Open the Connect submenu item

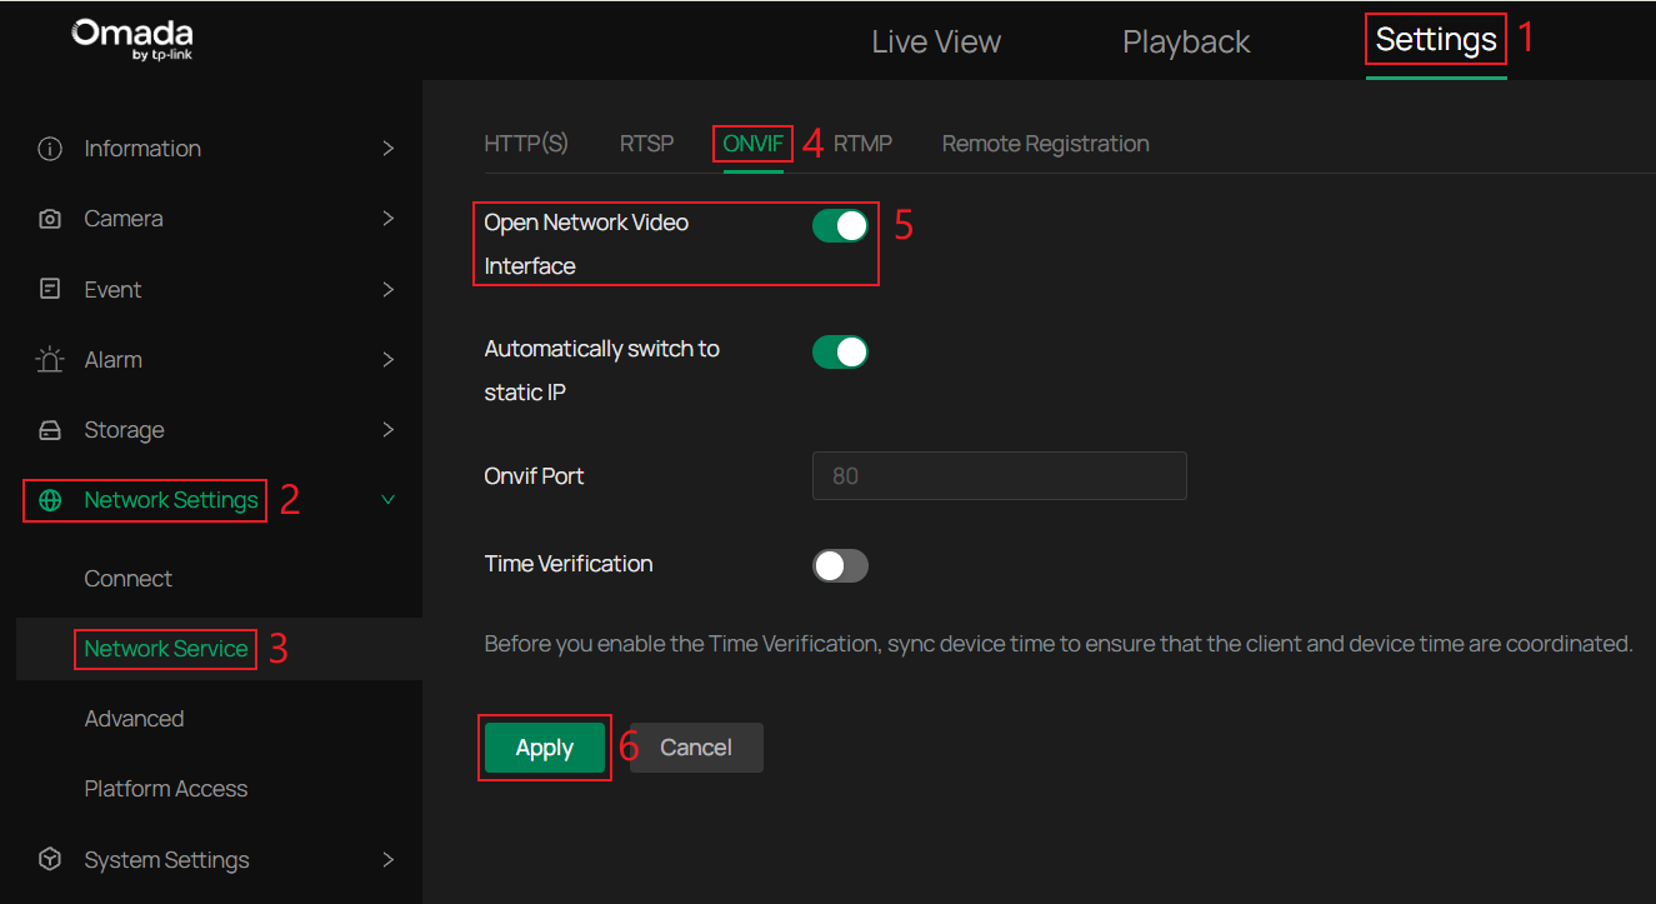coord(128,579)
